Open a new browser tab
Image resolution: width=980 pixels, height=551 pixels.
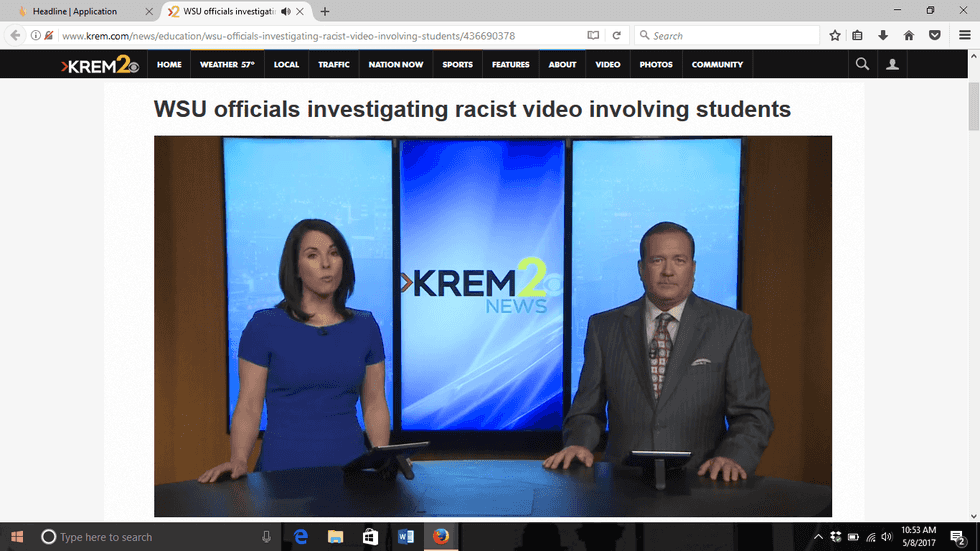[325, 11]
